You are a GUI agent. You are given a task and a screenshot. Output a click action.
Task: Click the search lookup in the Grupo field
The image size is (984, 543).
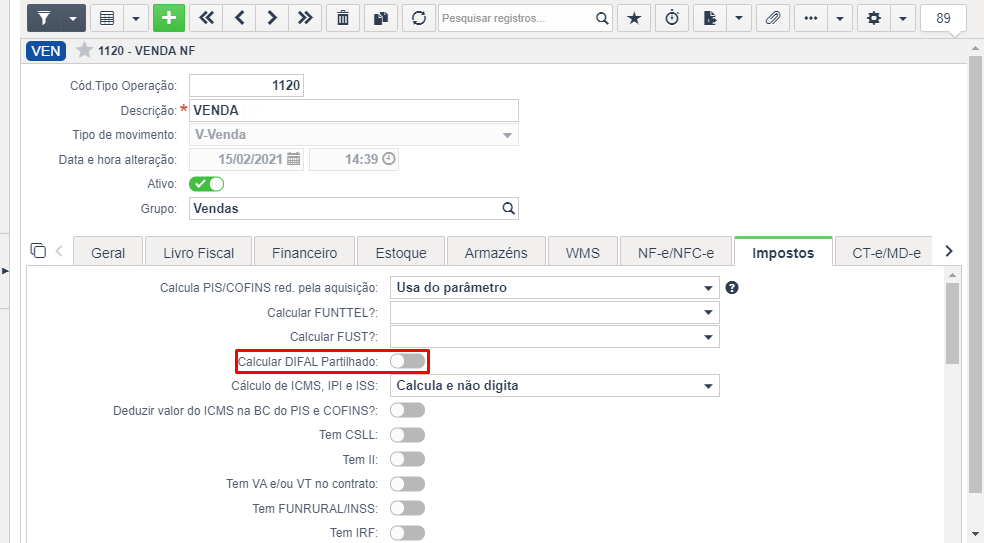click(x=508, y=208)
